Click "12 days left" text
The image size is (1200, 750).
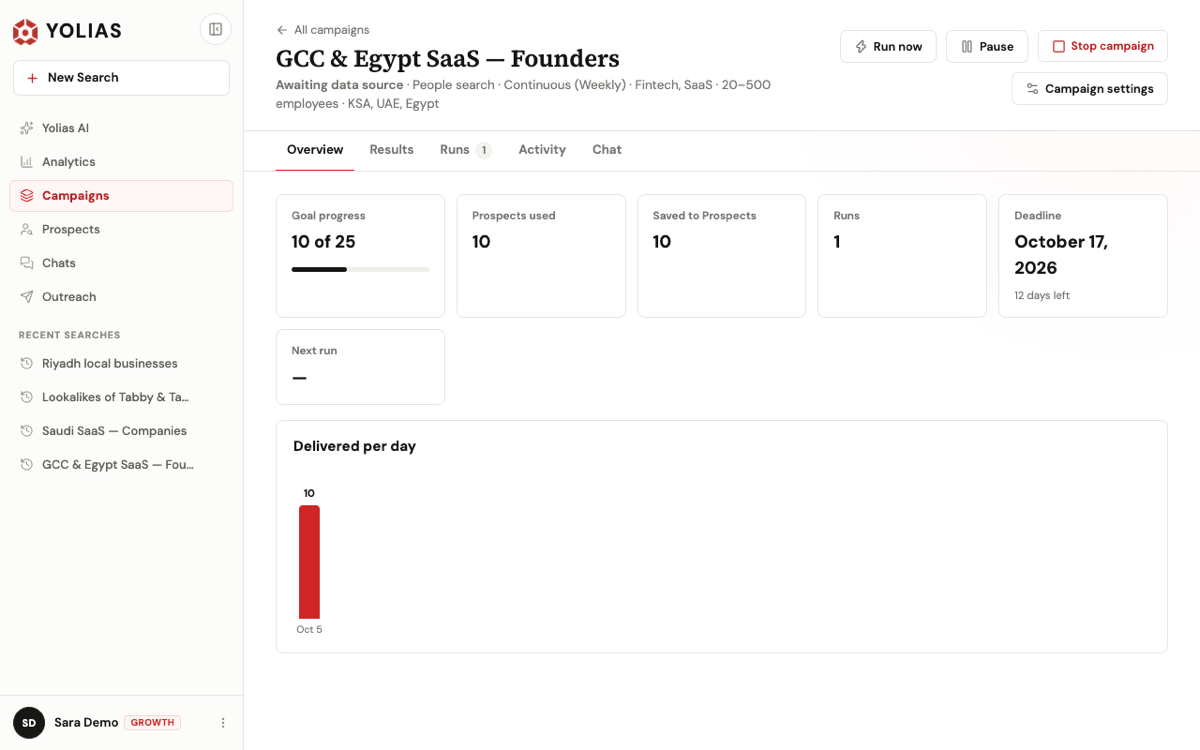point(1042,296)
